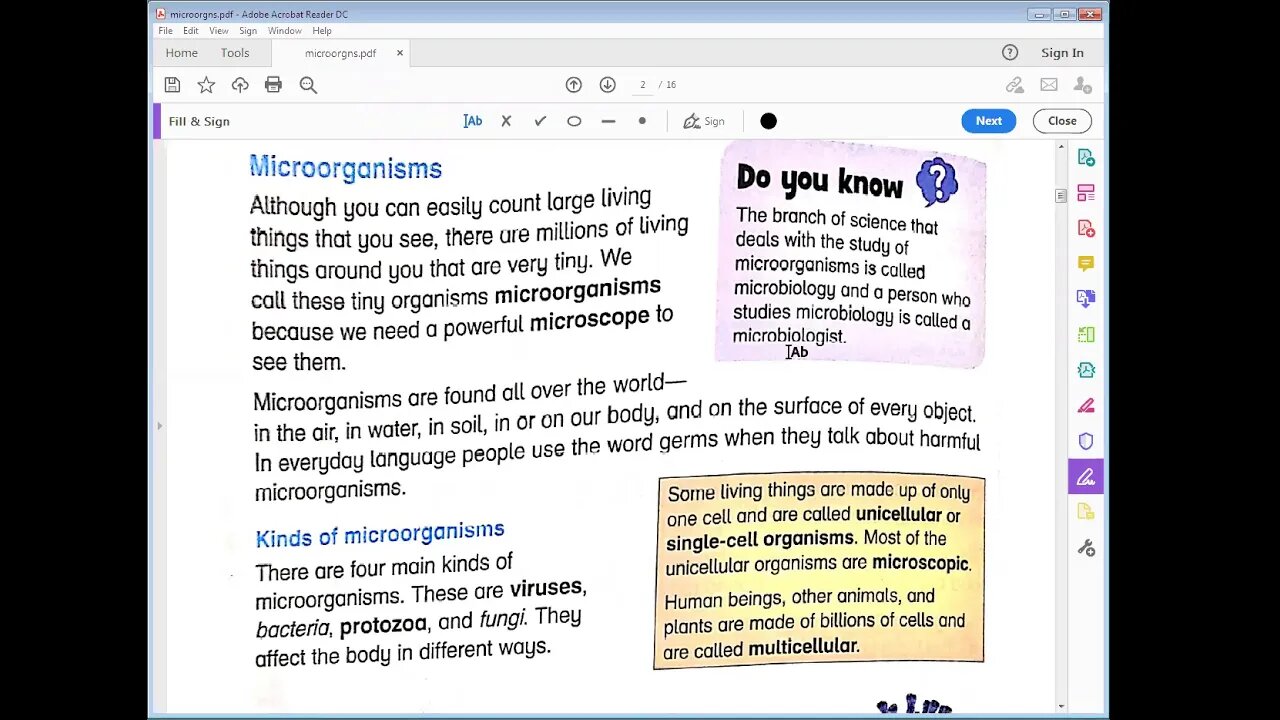Select the circle tool
Image resolution: width=1280 pixels, height=720 pixels.
pos(574,121)
